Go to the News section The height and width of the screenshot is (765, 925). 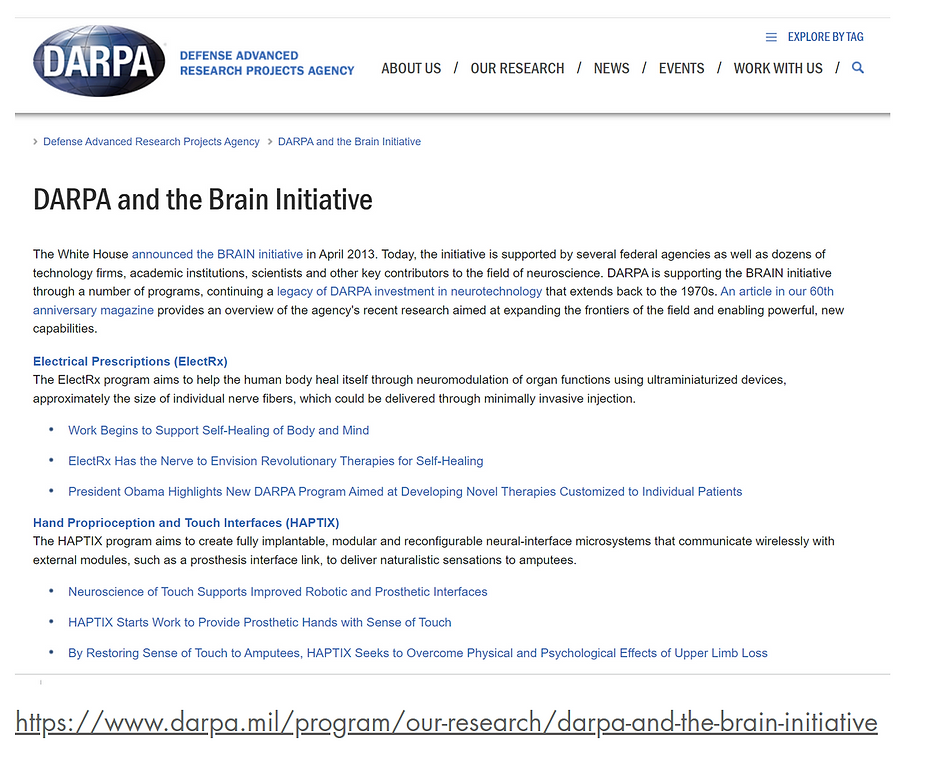[611, 68]
